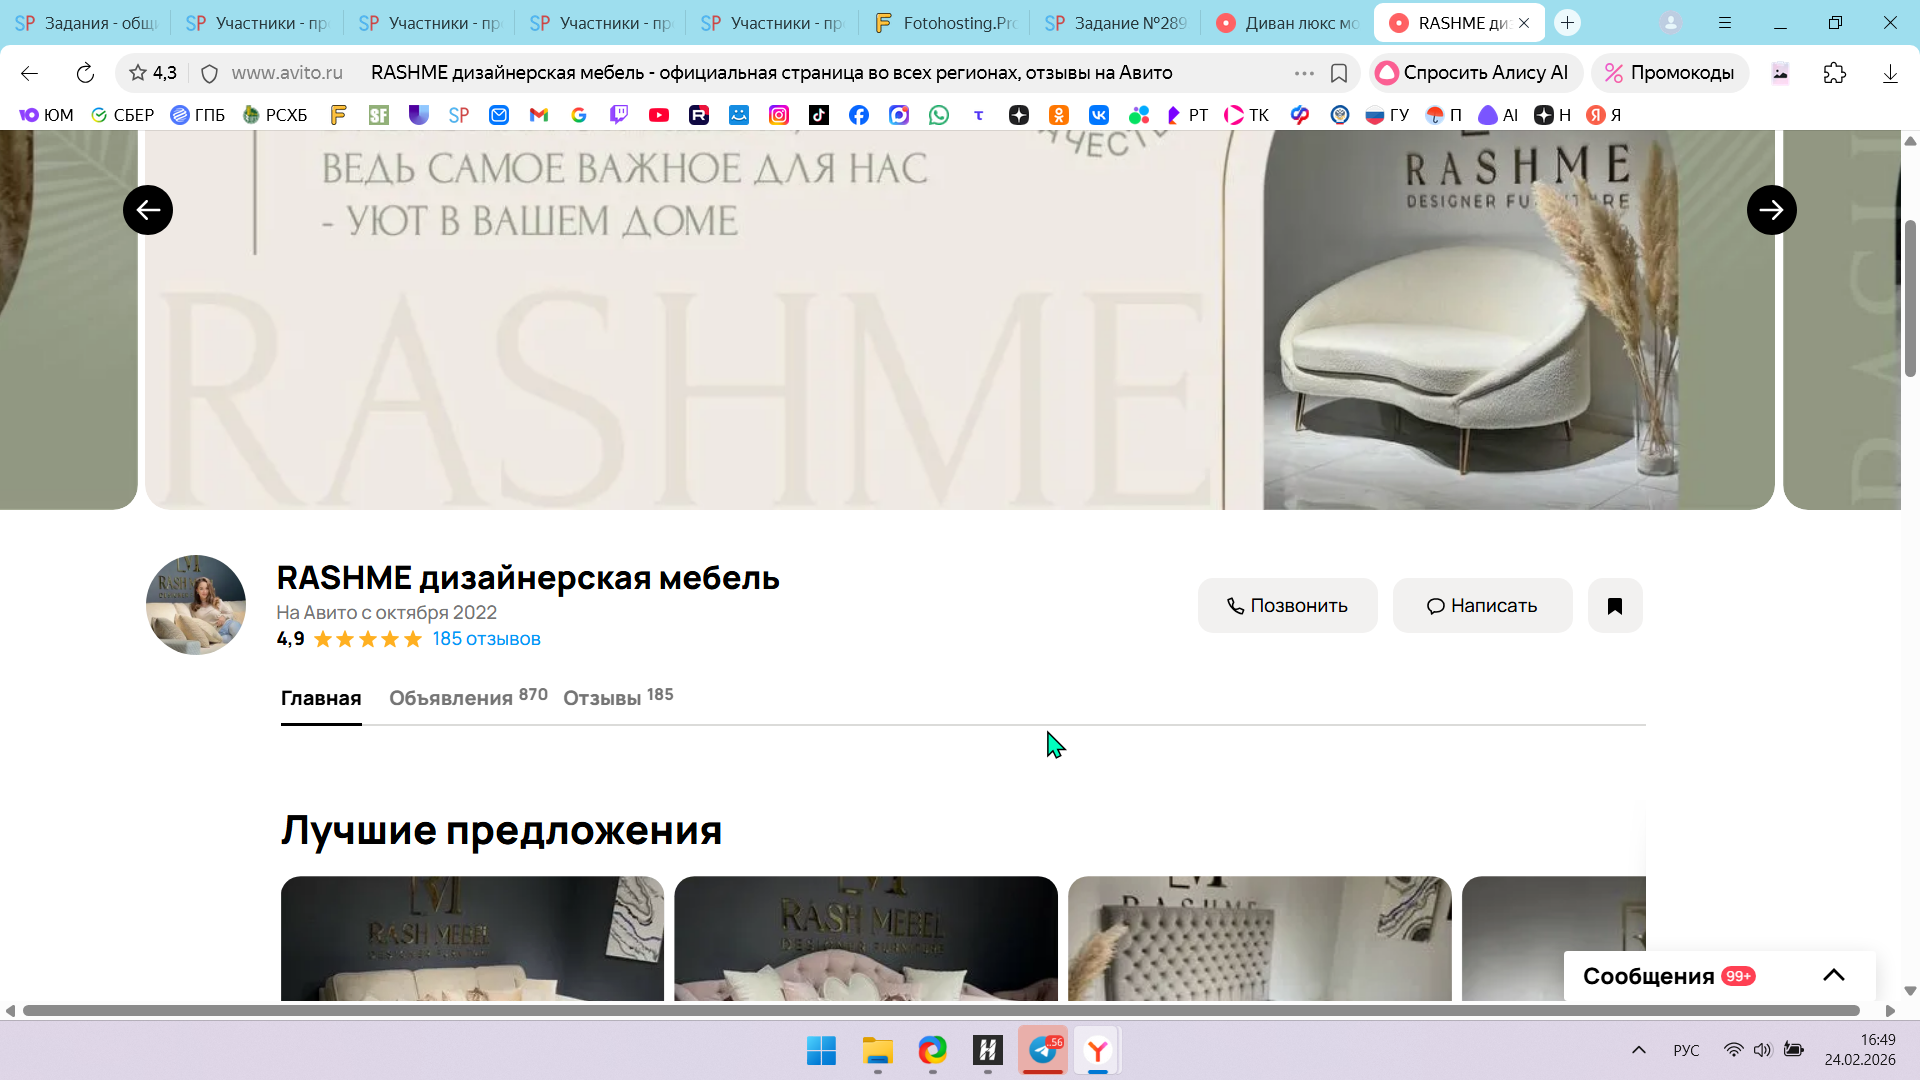
Task: Click the next banner arrow
Action: [x=1771, y=210]
